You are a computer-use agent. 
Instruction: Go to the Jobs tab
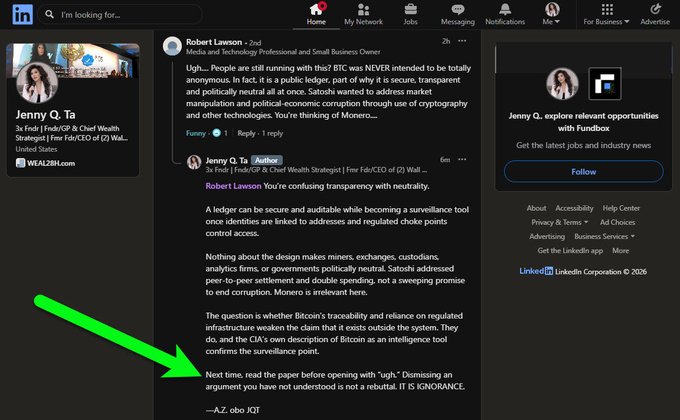click(410, 14)
